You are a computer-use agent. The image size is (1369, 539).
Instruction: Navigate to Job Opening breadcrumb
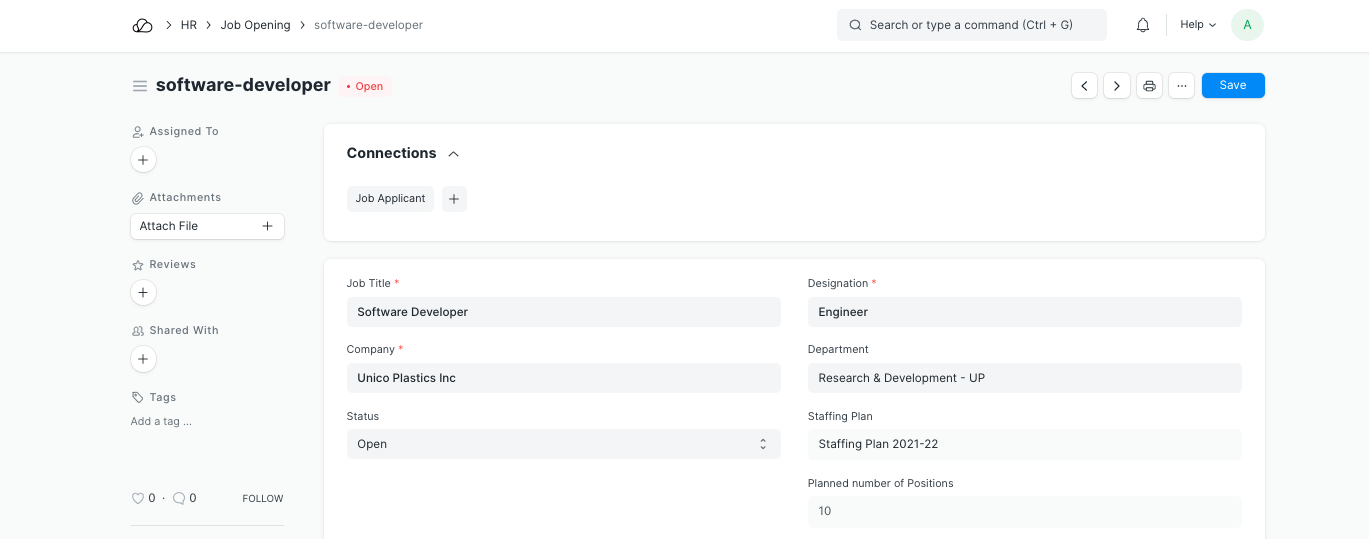pyautogui.click(x=255, y=25)
